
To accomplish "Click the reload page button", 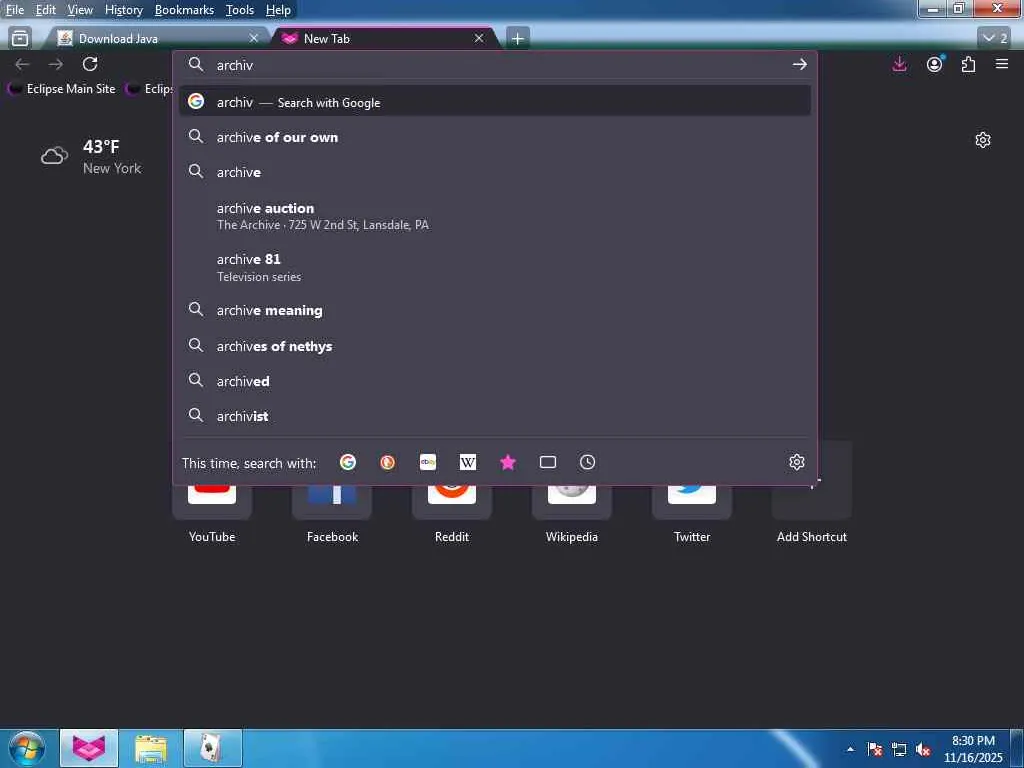I will pyautogui.click(x=90, y=64).
